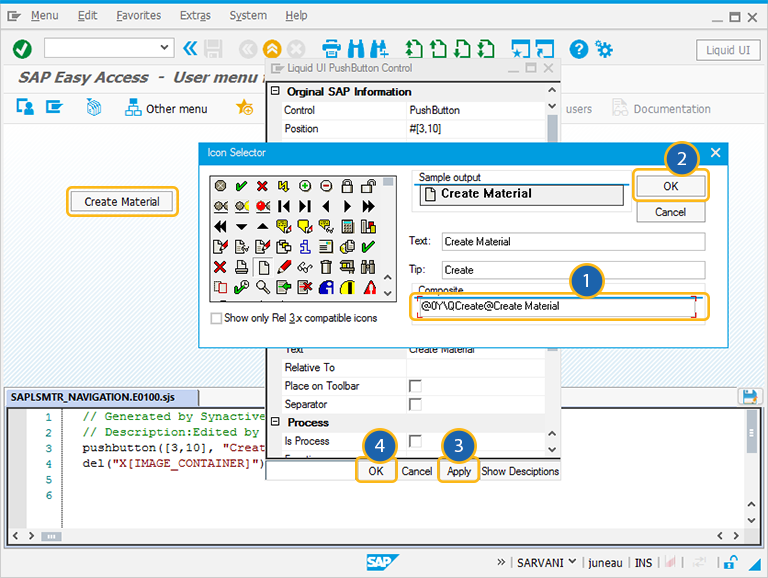This screenshot has height=578, width=768.
Task: Open the Edit menu
Action: click(87, 16)
